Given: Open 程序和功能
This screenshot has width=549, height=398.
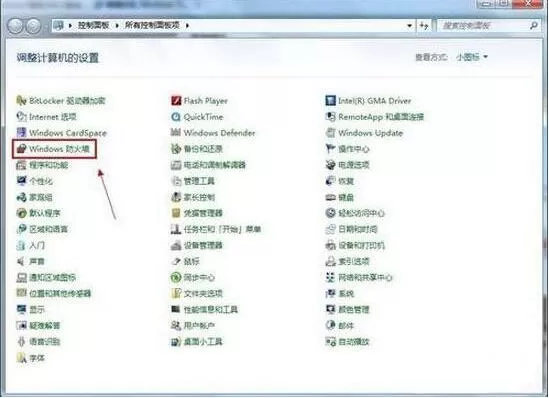Looking at the screenshot, I should pyautogui.click(x=42, y=165).
